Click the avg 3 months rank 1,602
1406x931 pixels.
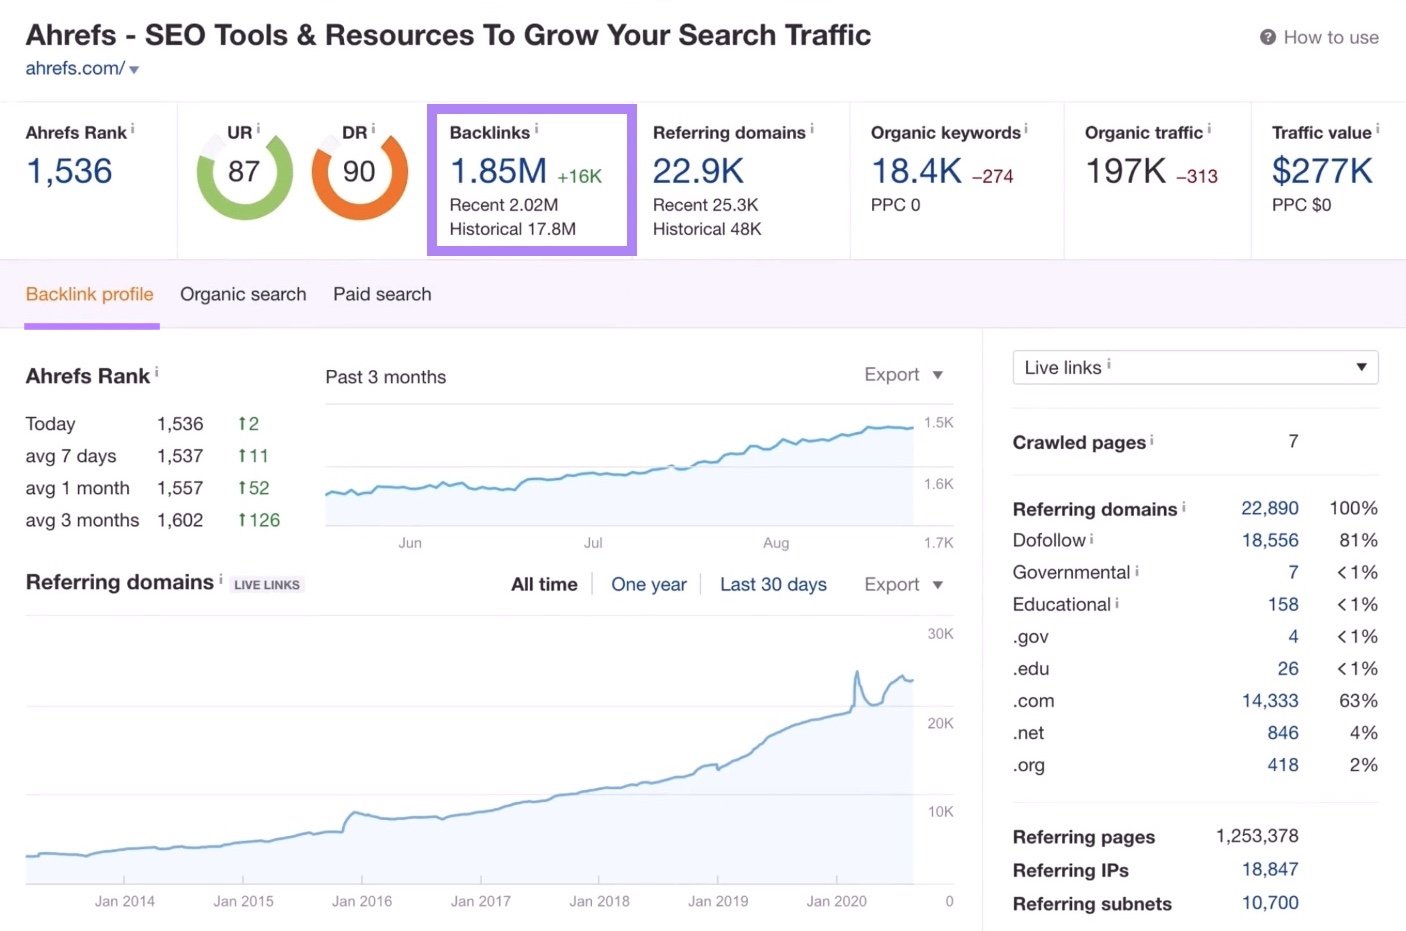(180, 520)
